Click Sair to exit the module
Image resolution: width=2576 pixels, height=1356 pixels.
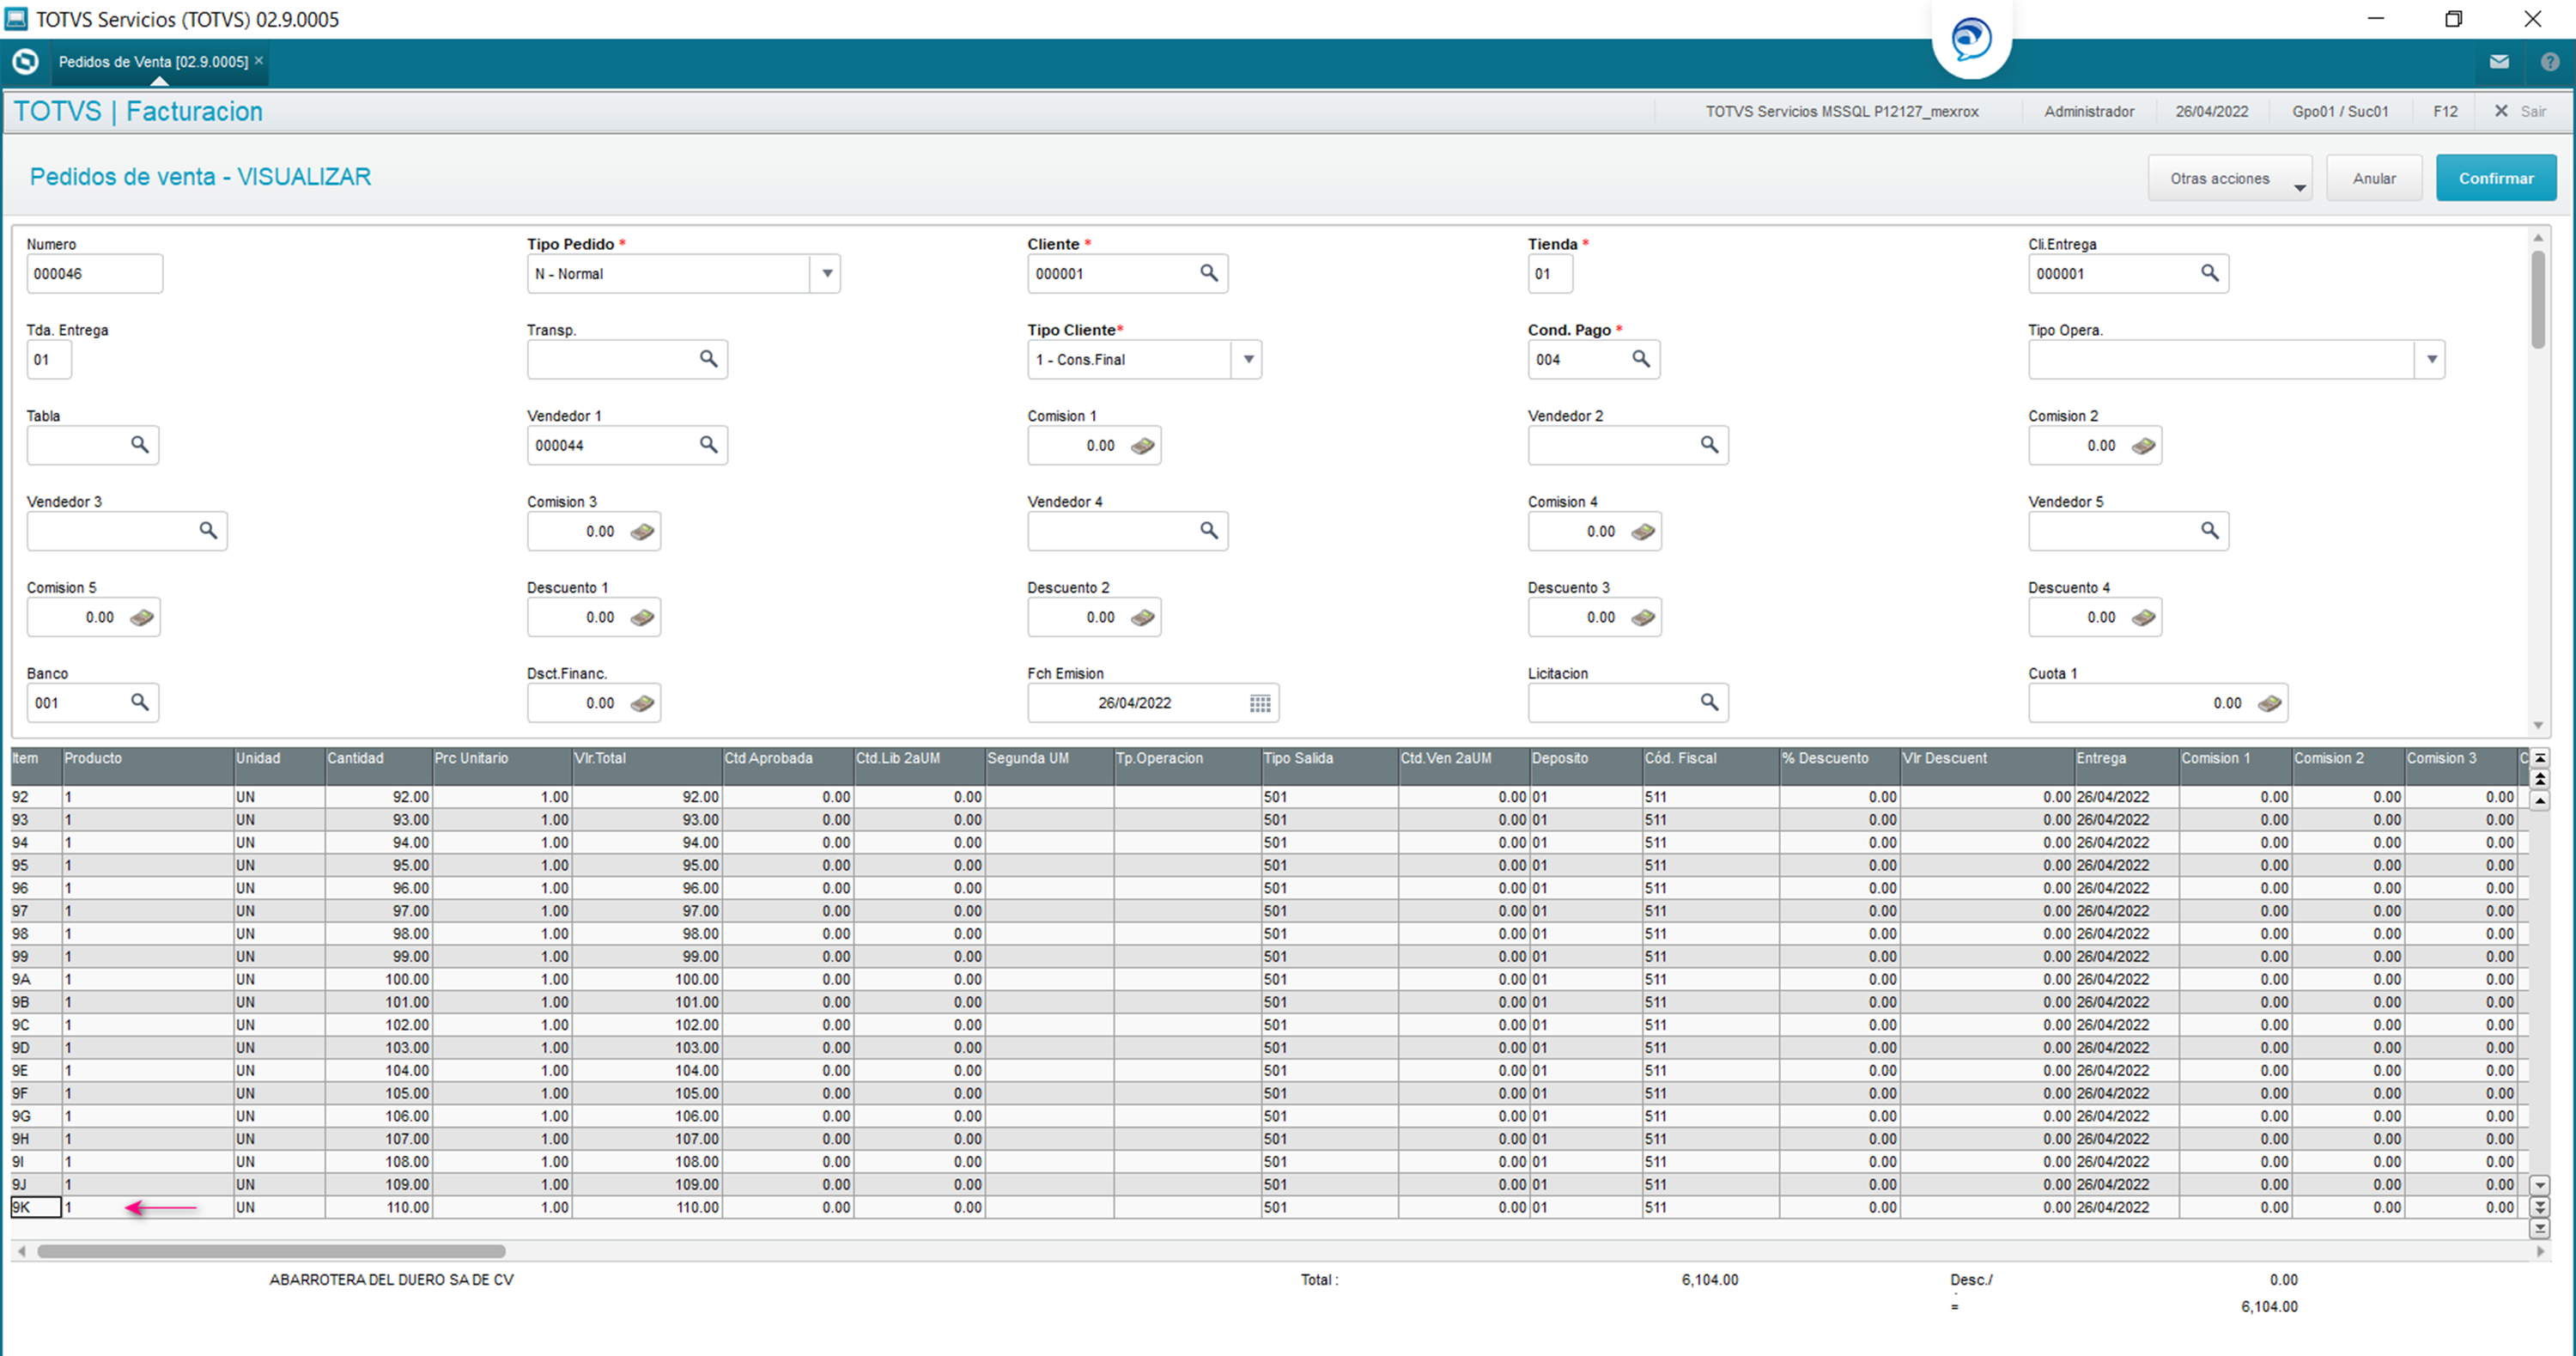tap(2520, 111)
